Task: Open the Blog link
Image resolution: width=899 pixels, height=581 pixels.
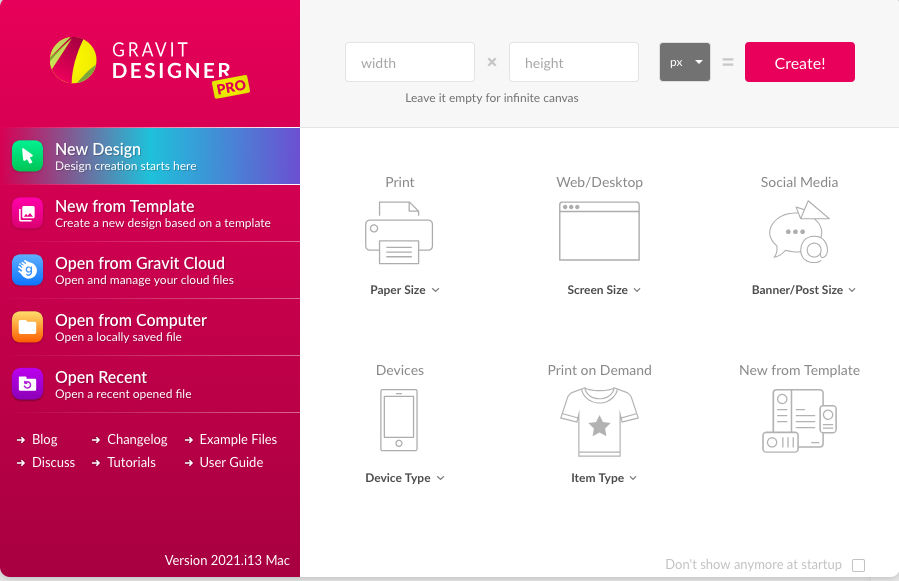Action: tap(37, 440)
